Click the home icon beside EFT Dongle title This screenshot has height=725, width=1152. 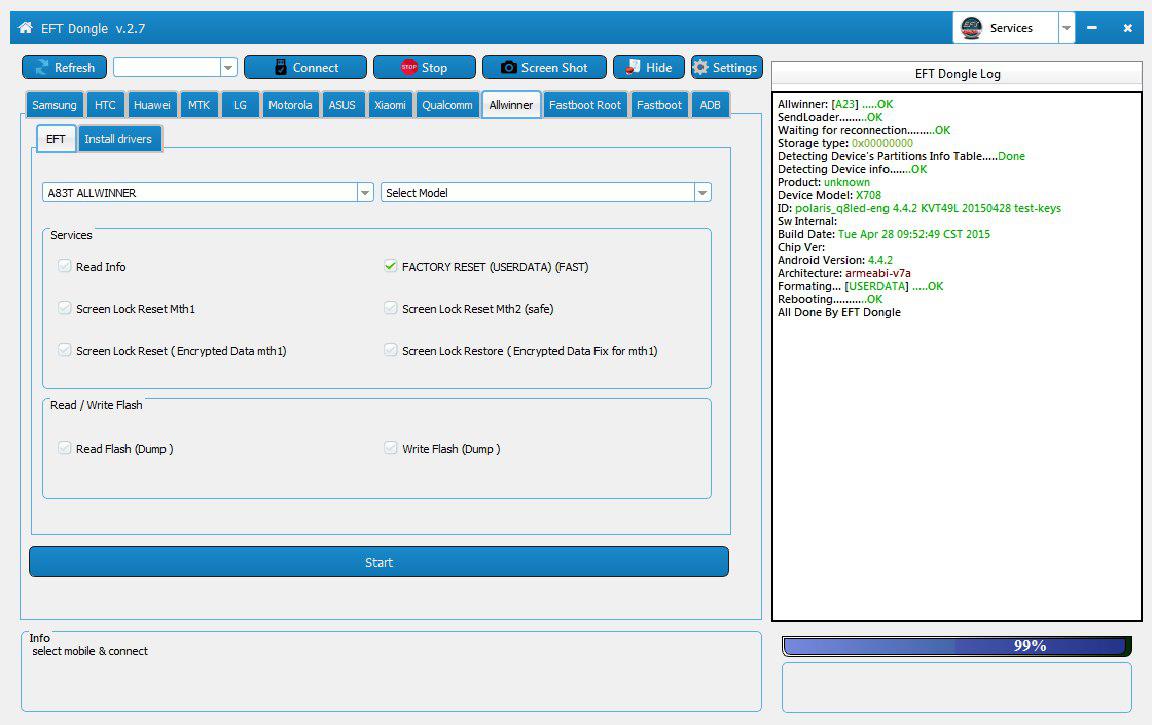[26, 28]
